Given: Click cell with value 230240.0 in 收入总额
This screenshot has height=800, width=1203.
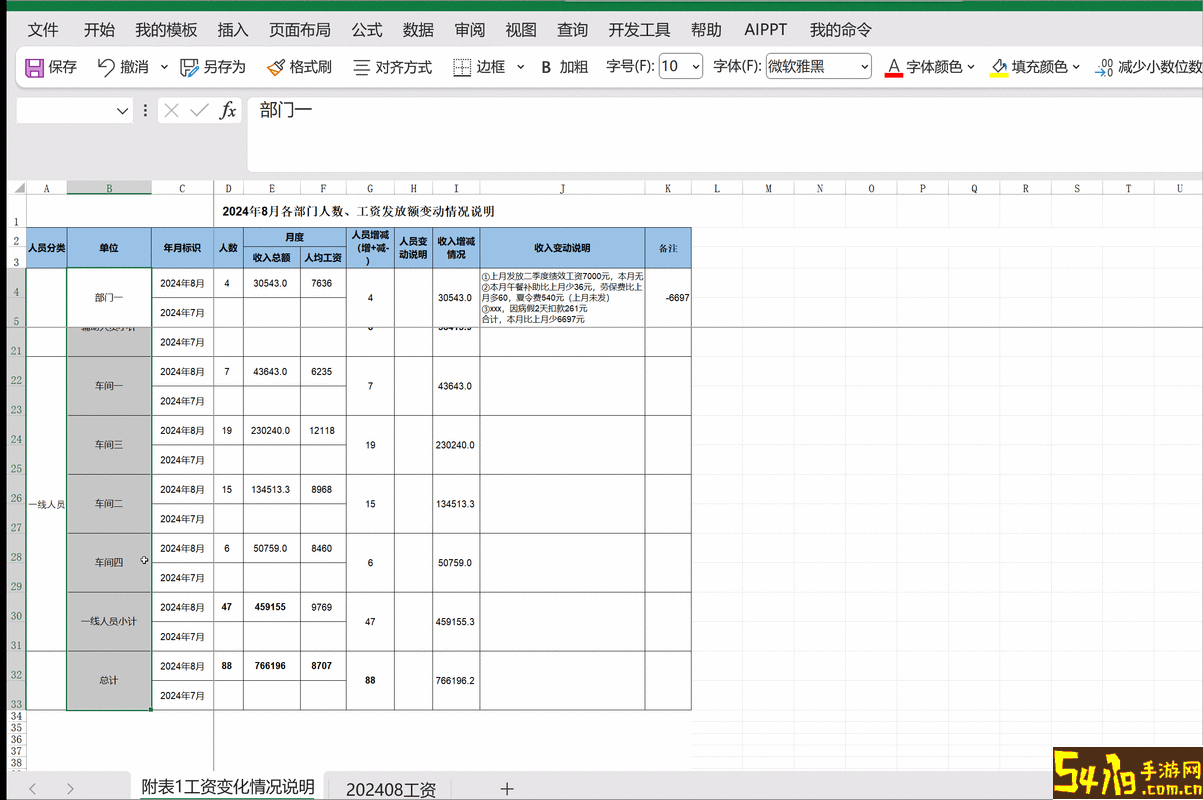Looking at the screenshot, I should [271, 431].
